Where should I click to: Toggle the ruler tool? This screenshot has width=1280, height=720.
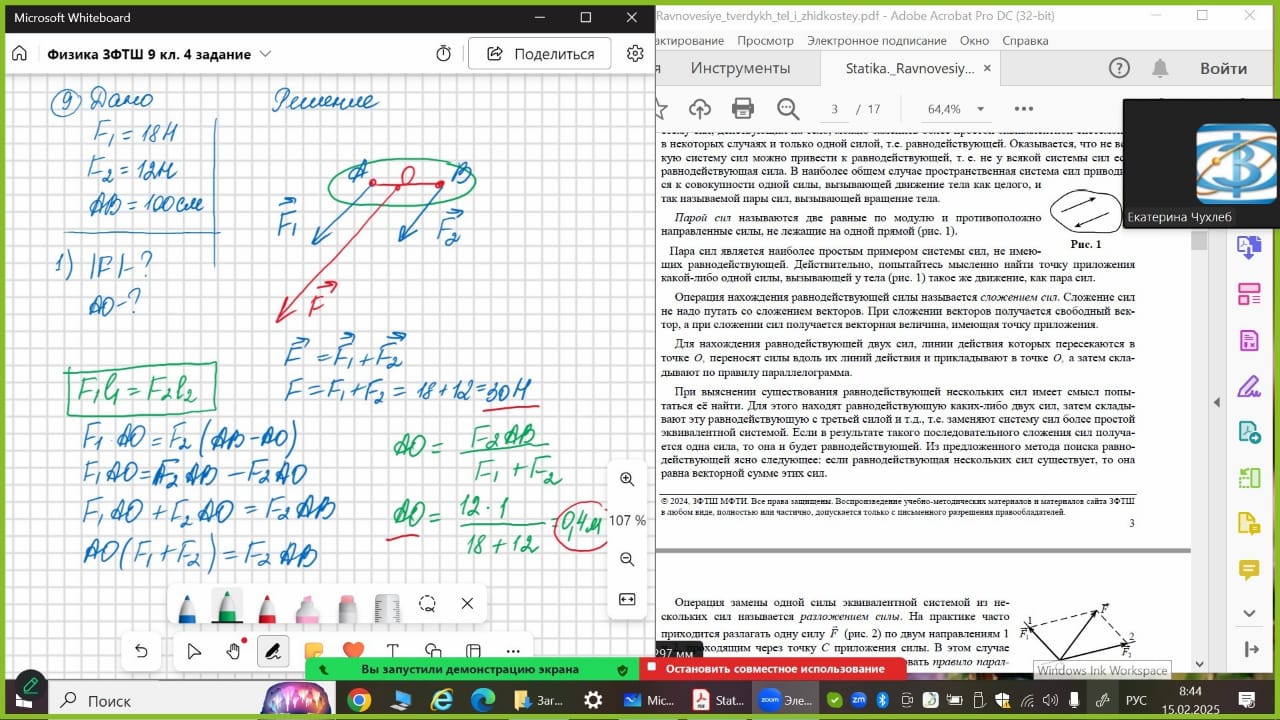click(x=387, y=607)
